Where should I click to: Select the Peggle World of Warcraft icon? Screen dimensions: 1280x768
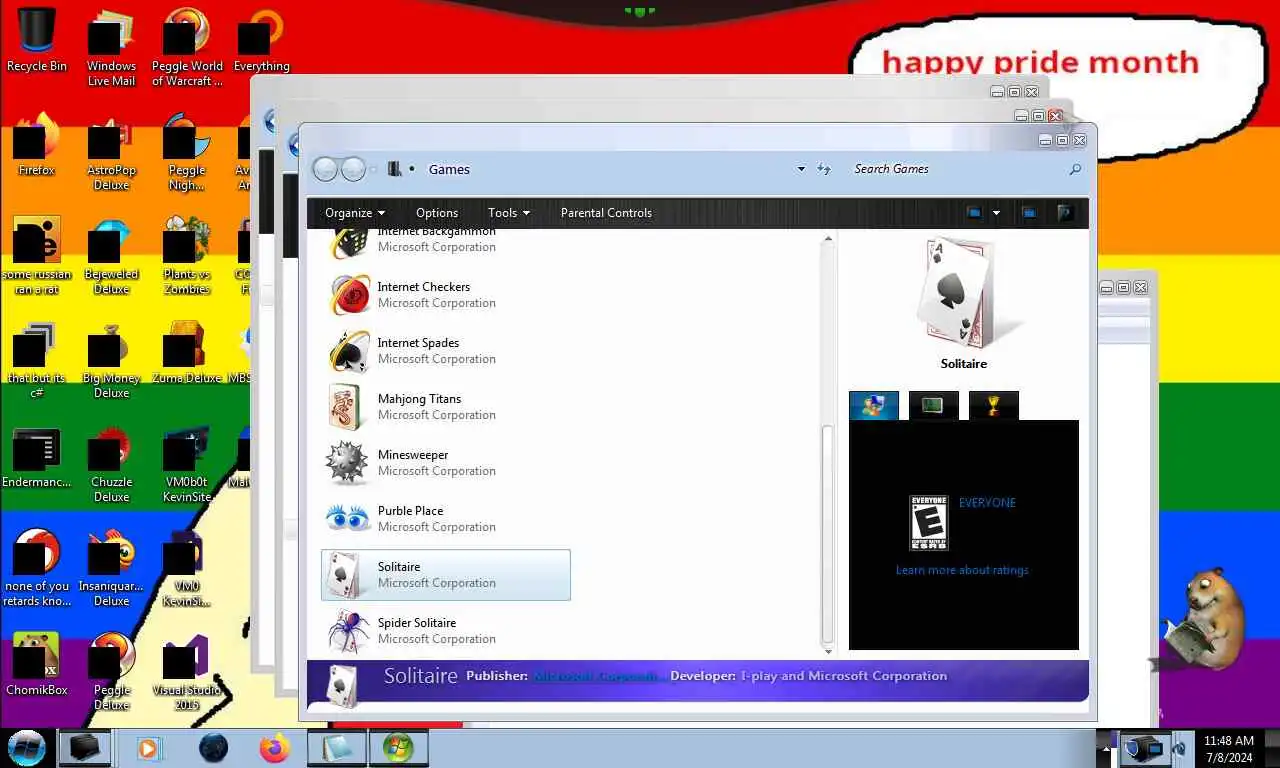187,48
